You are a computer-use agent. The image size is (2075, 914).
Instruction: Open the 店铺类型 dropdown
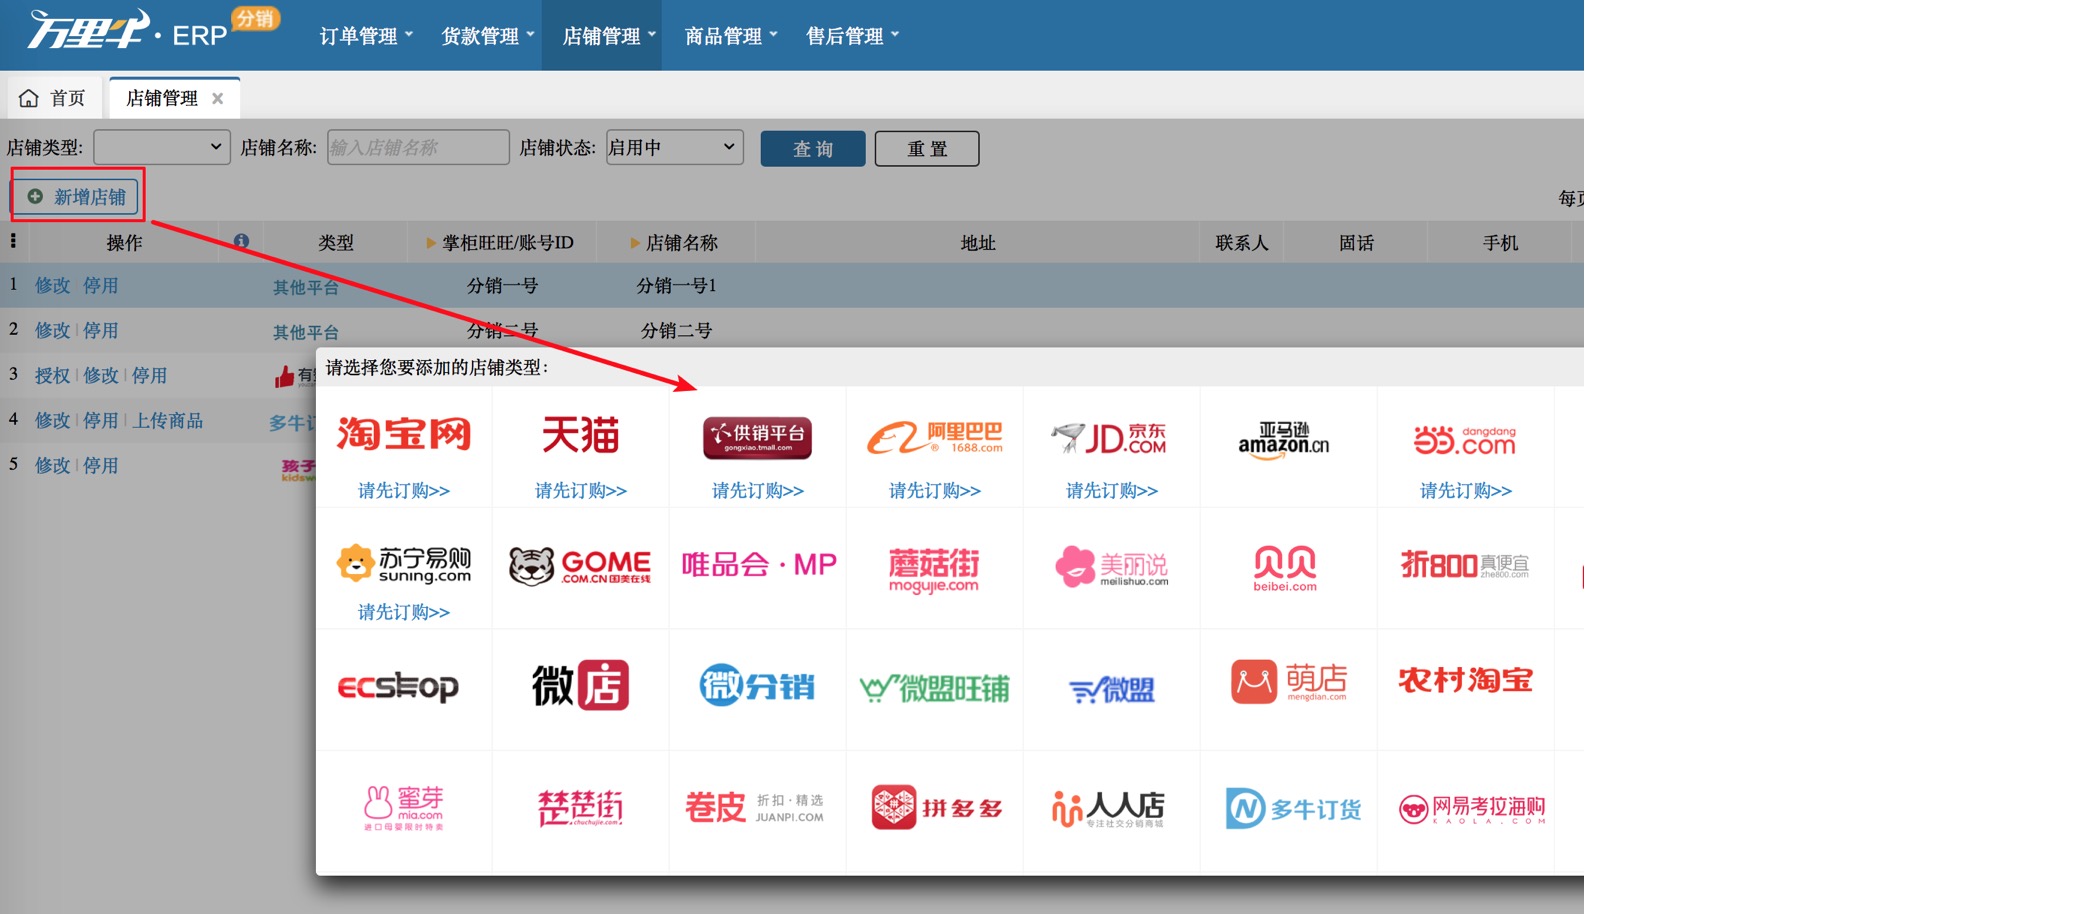[x=162, y=147]
